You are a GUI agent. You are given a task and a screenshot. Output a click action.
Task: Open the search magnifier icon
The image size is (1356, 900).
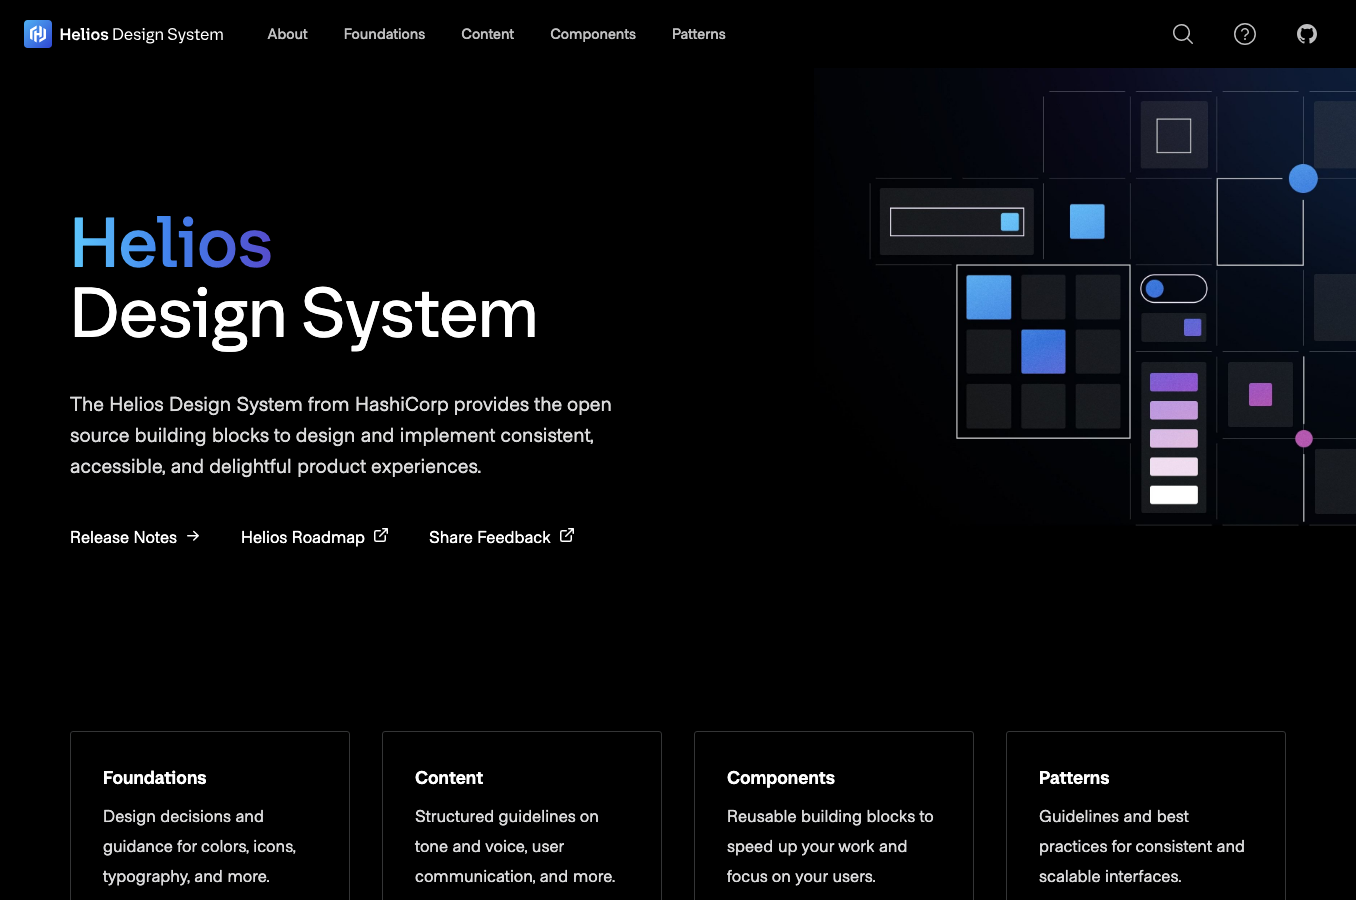(1182, 33)
